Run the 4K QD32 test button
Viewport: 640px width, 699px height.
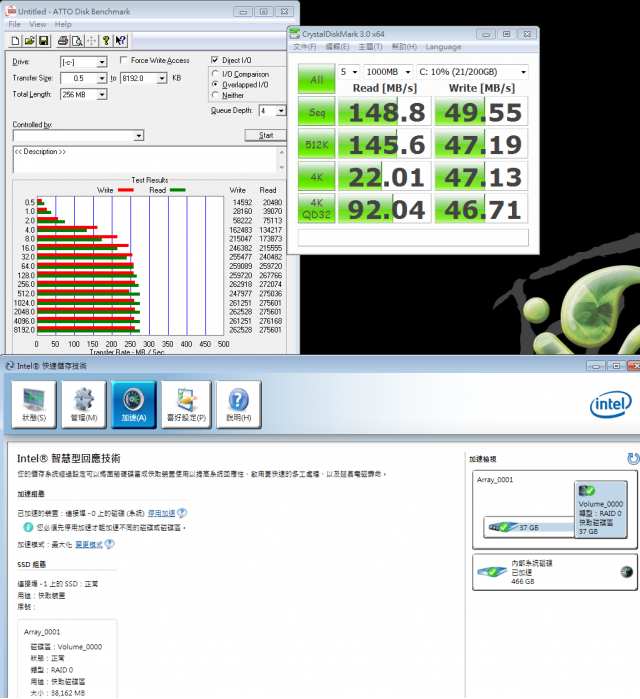[316, 209]
